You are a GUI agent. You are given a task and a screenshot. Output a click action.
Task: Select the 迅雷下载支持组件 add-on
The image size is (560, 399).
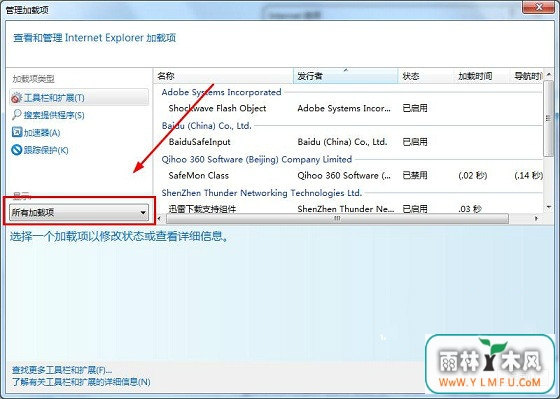click(x=202, y=209)
